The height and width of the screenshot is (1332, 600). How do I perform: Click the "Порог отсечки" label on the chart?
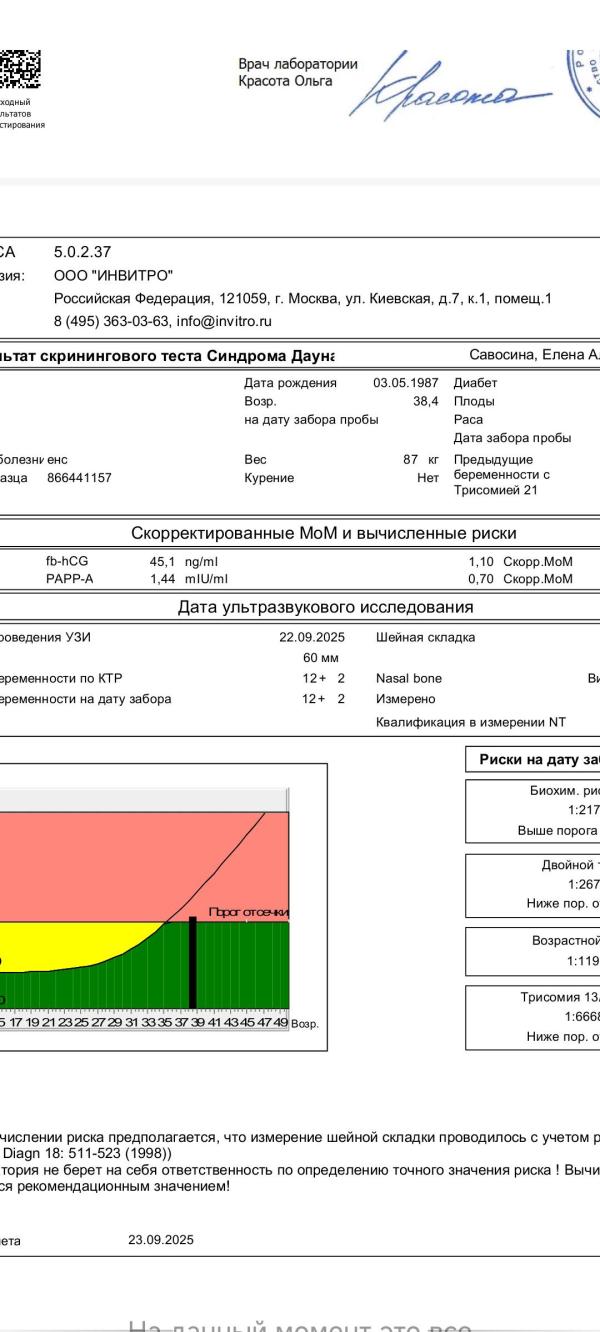point(248,913)
